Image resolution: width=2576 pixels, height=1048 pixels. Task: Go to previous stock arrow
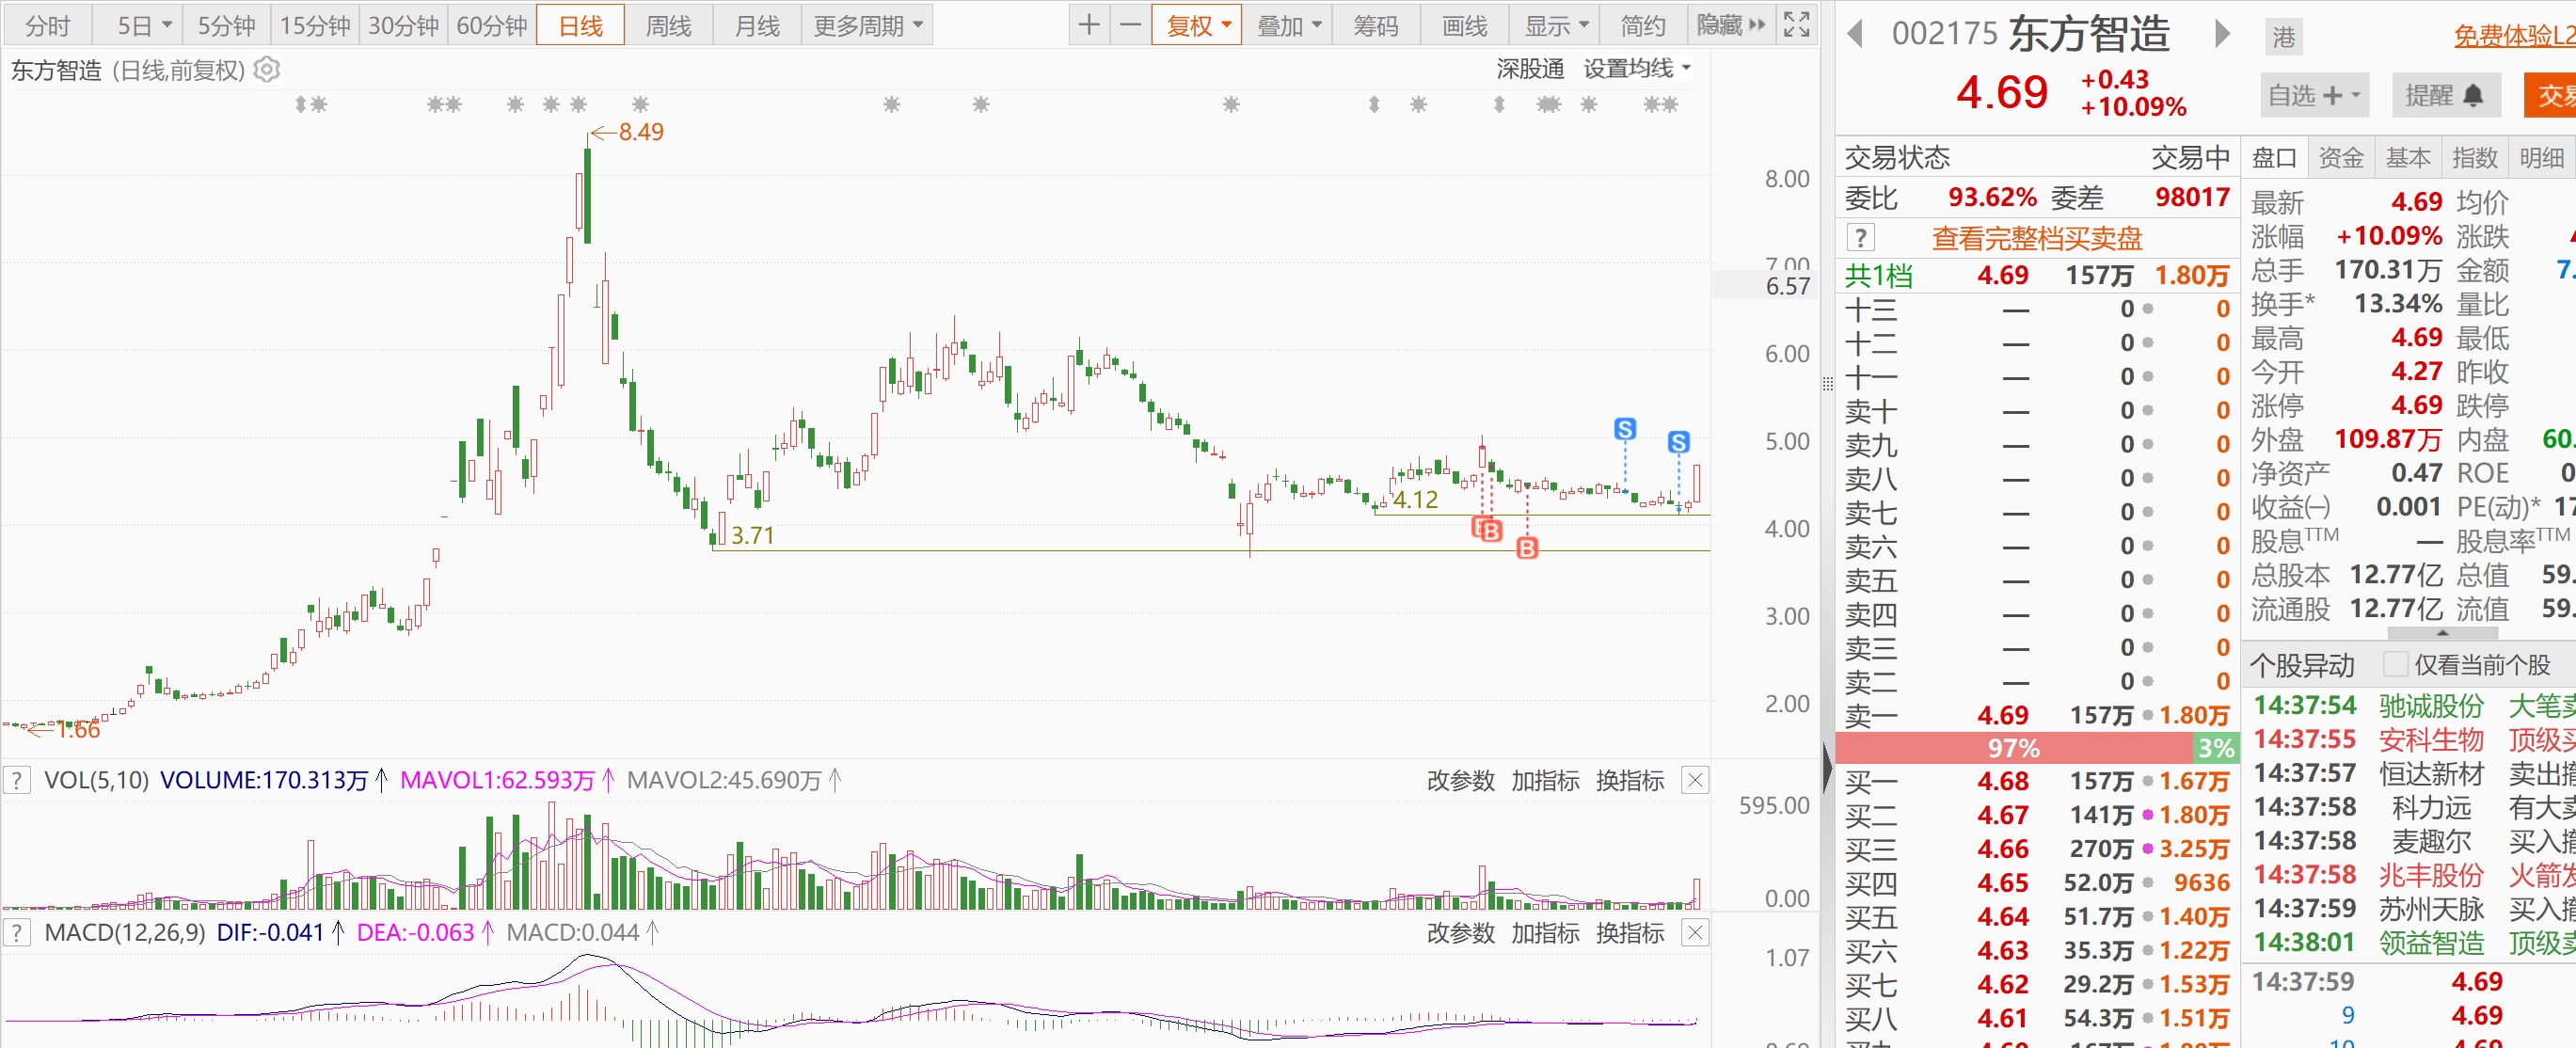[1855, 34]
